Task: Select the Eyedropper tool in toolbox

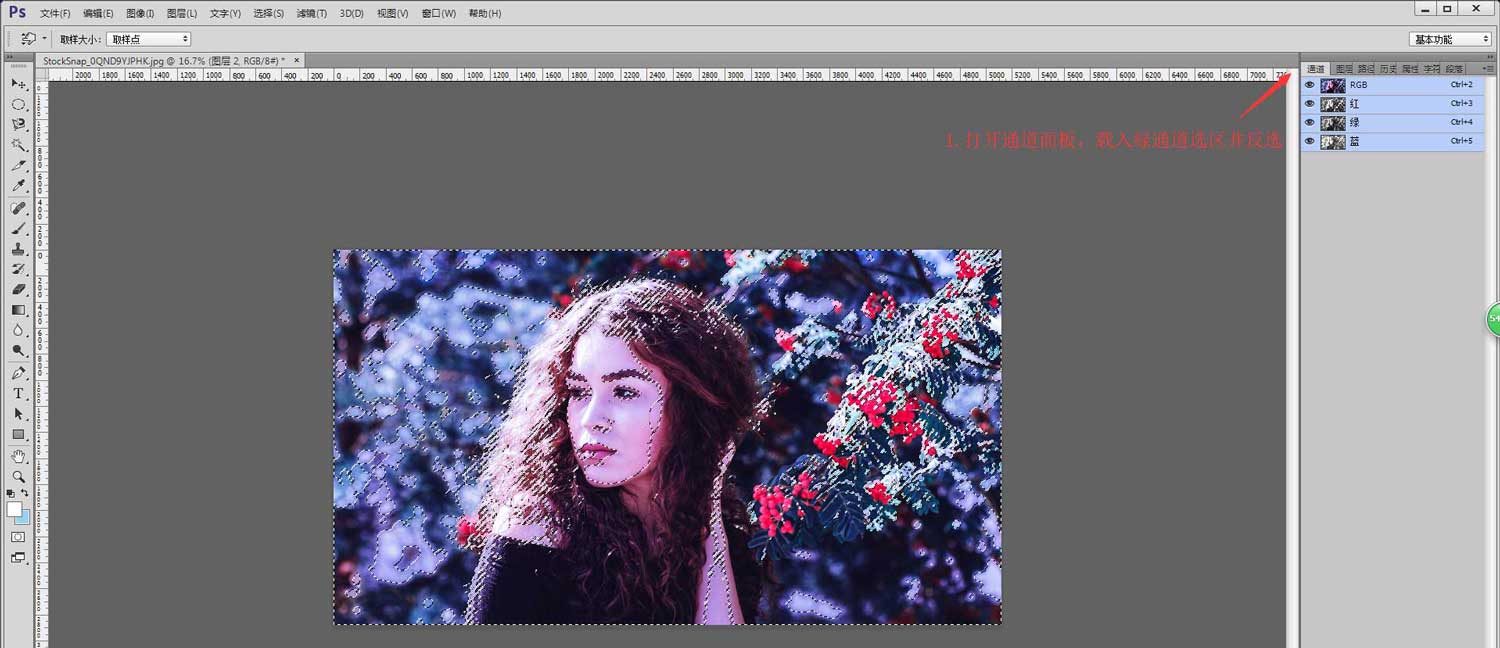Action: [18, 186]
